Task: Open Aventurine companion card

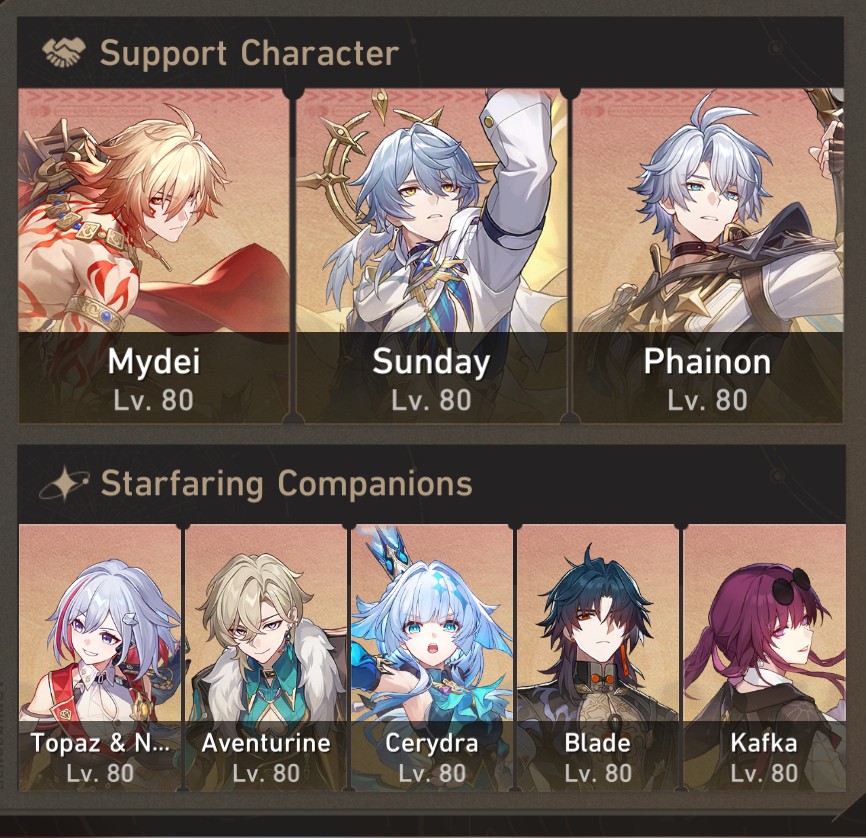Action: pyautogui.click(x=266, y=657)
